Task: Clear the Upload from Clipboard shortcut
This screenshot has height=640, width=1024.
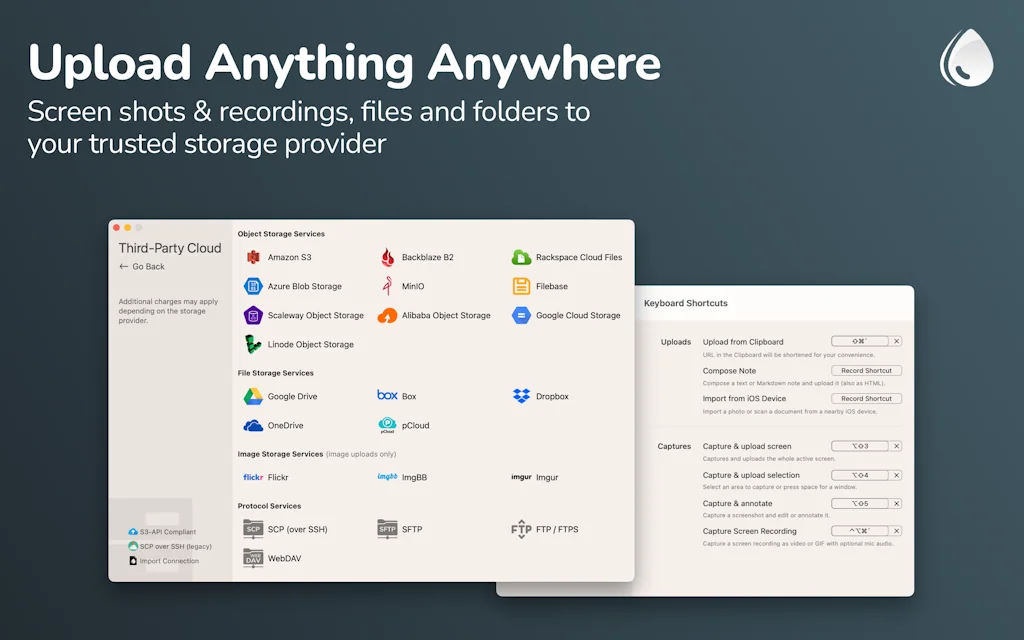Action: (896, 342)
